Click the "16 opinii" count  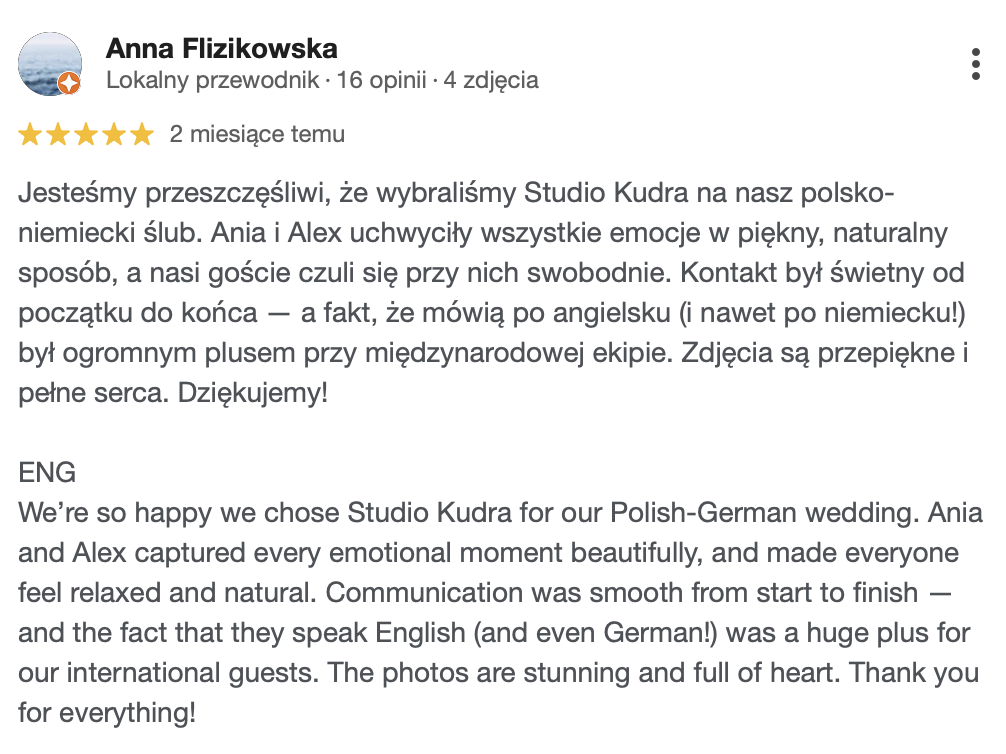click(382, 80)
